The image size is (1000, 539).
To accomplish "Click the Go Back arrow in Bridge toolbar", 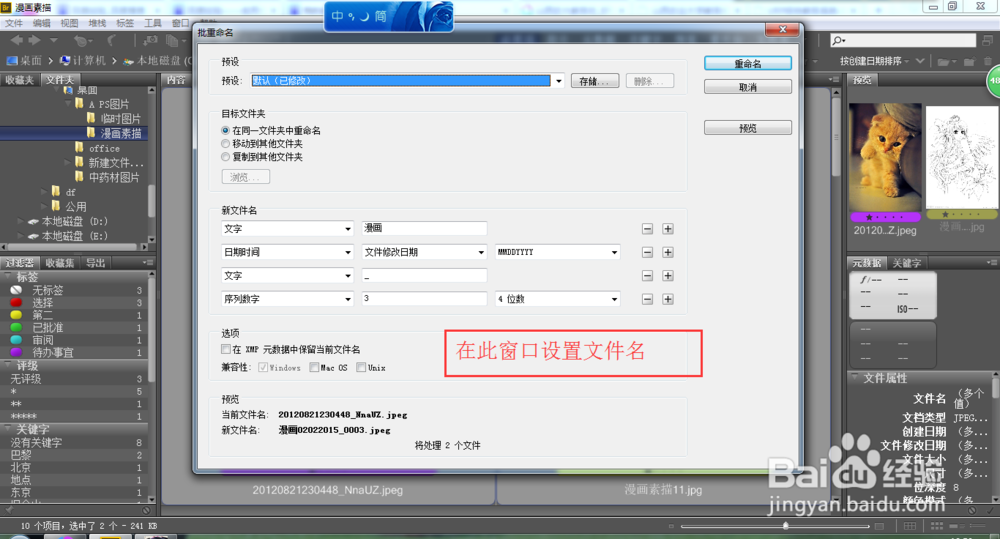I will tap(17, 40).
